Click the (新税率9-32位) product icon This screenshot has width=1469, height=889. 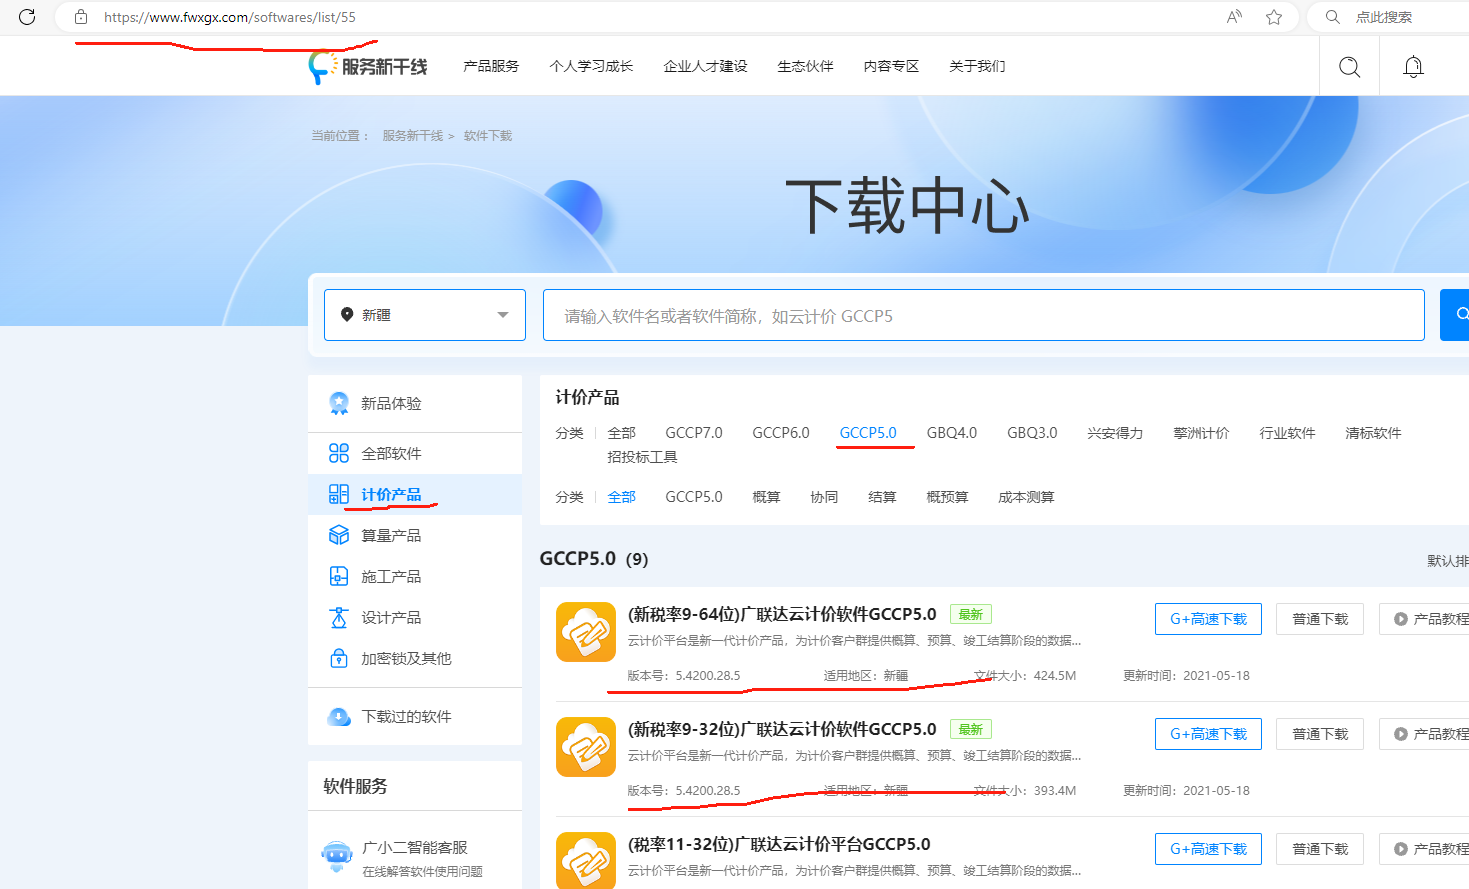point(586,747)
